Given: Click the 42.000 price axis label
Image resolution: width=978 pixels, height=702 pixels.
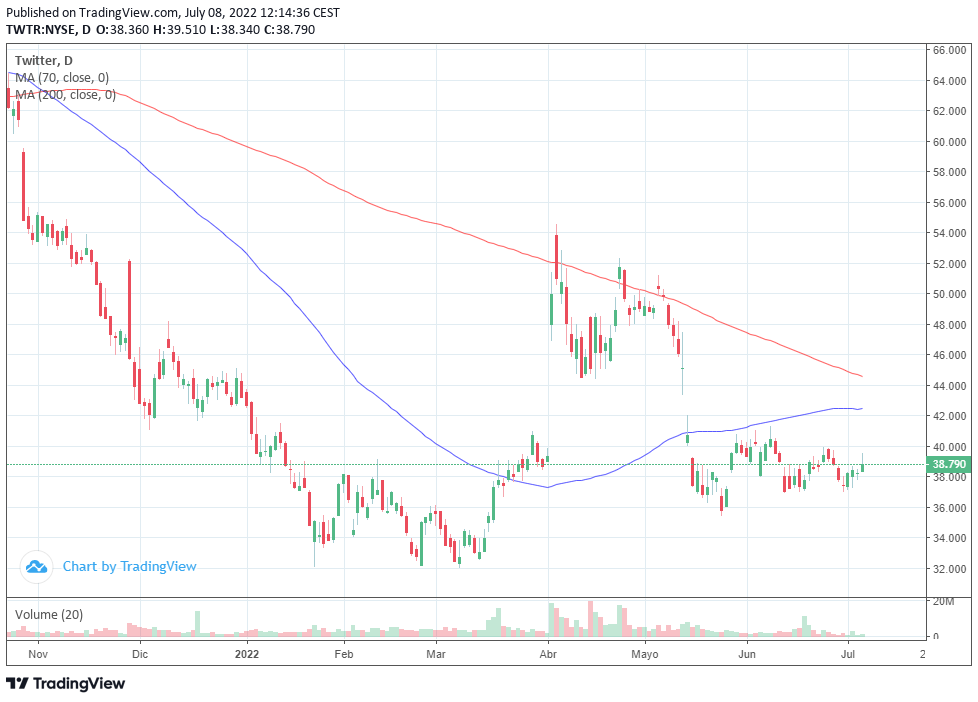Looking at the screenshot, I should tap(949, 416).
